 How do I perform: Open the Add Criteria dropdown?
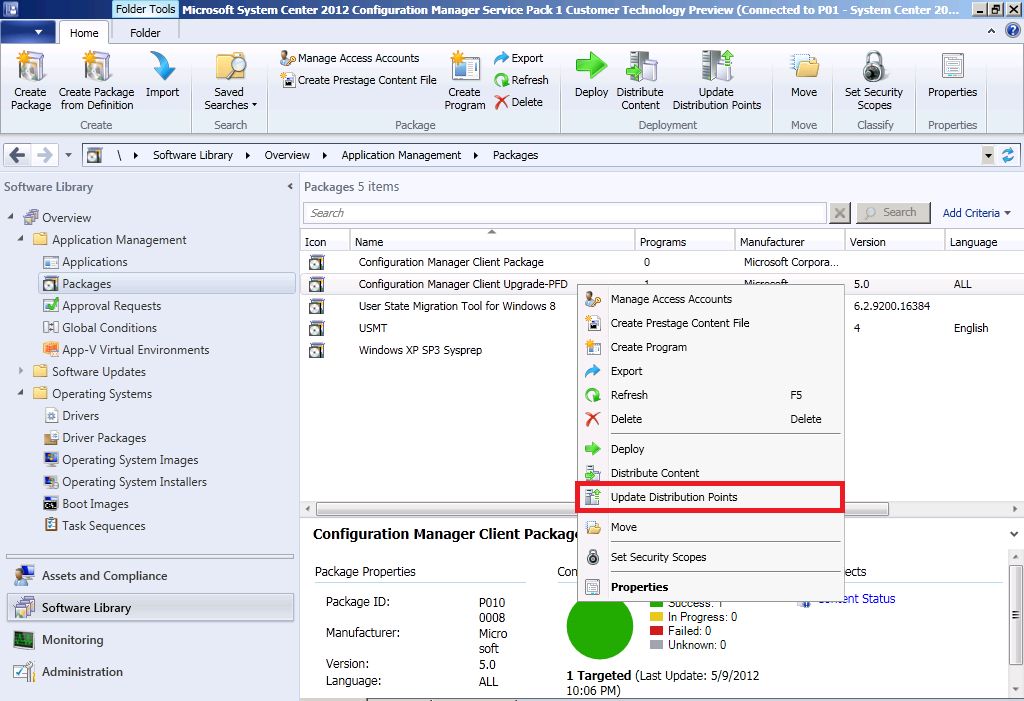coord(976,213)
